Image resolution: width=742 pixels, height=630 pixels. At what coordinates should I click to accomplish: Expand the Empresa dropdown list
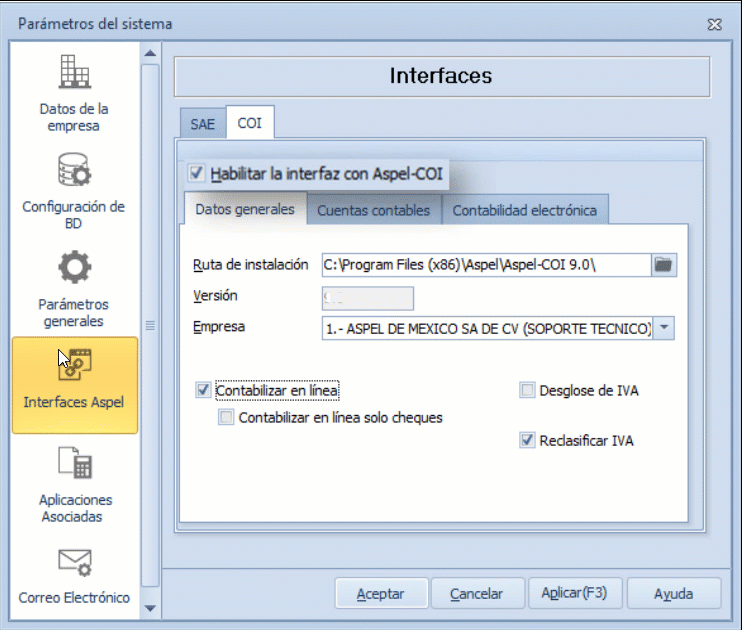[664, 328]
